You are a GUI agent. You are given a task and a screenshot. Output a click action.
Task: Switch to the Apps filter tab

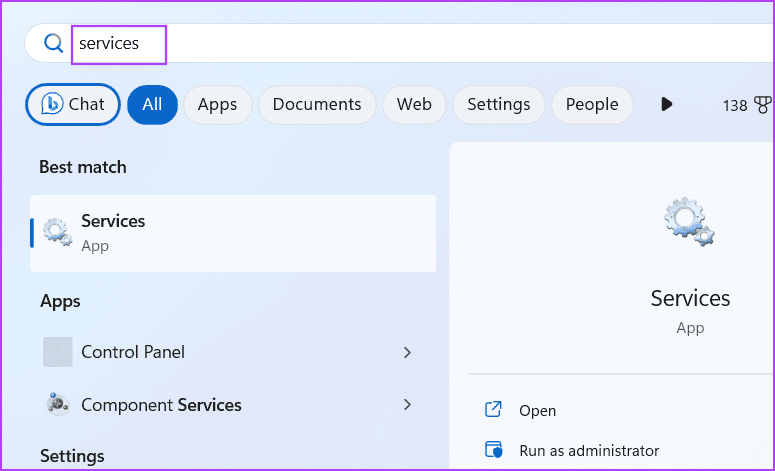point(217,104)
